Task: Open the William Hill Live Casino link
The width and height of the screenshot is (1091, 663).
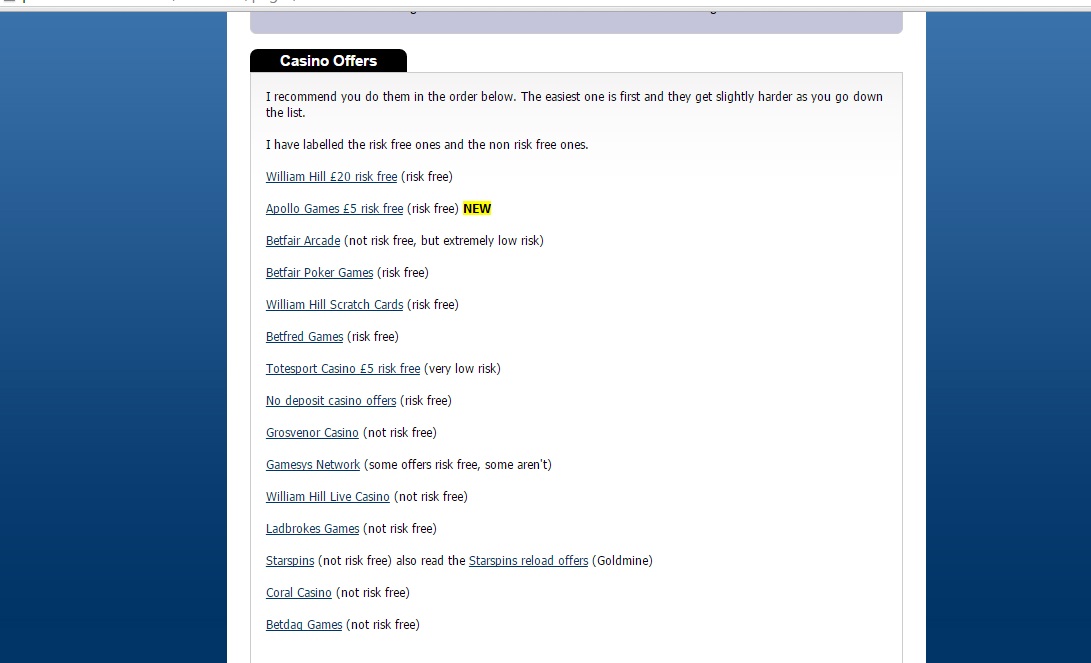Action: (327, 497)
